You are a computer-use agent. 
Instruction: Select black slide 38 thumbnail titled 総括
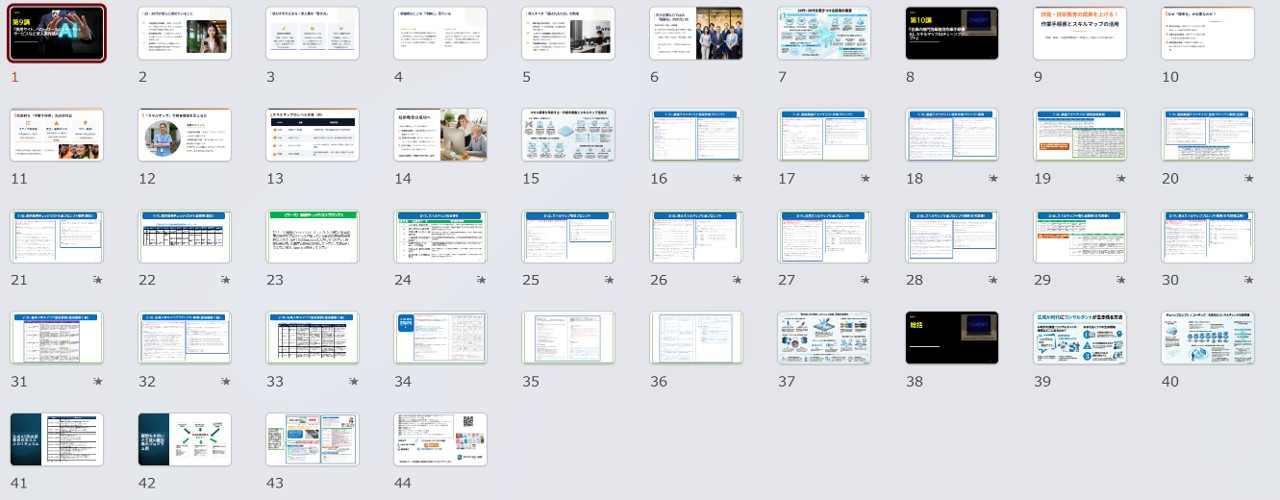point(953,338)
